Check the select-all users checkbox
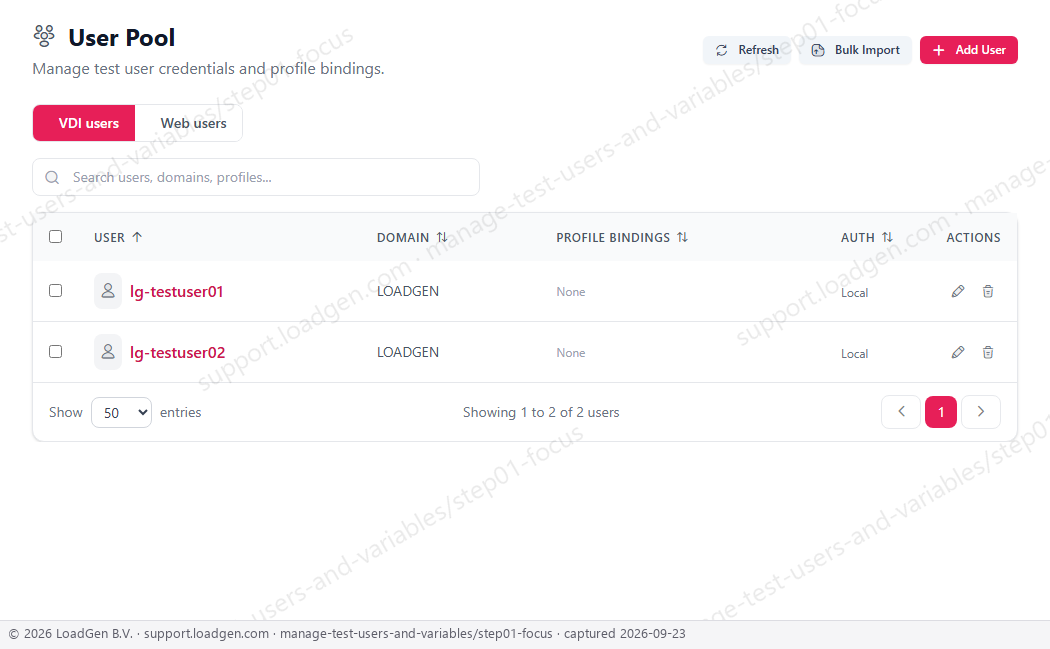Image resolution: width=1050 pixels, height=649 pixels. (56, 236)
